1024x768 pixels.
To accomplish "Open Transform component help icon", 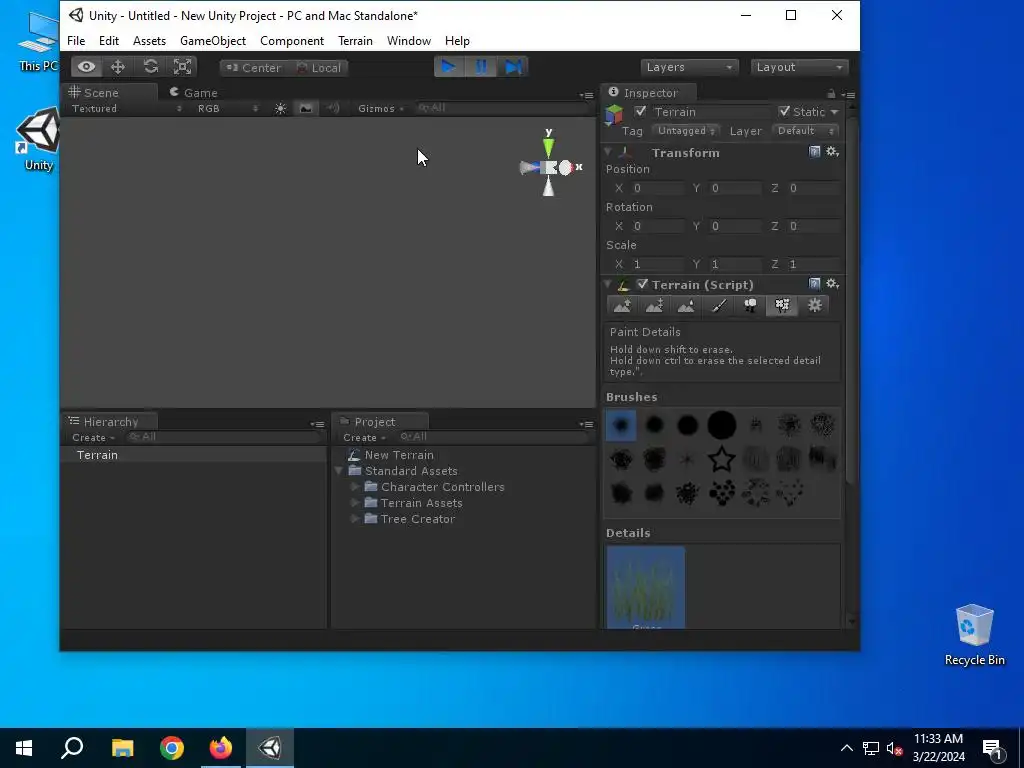I will (814, 152).
